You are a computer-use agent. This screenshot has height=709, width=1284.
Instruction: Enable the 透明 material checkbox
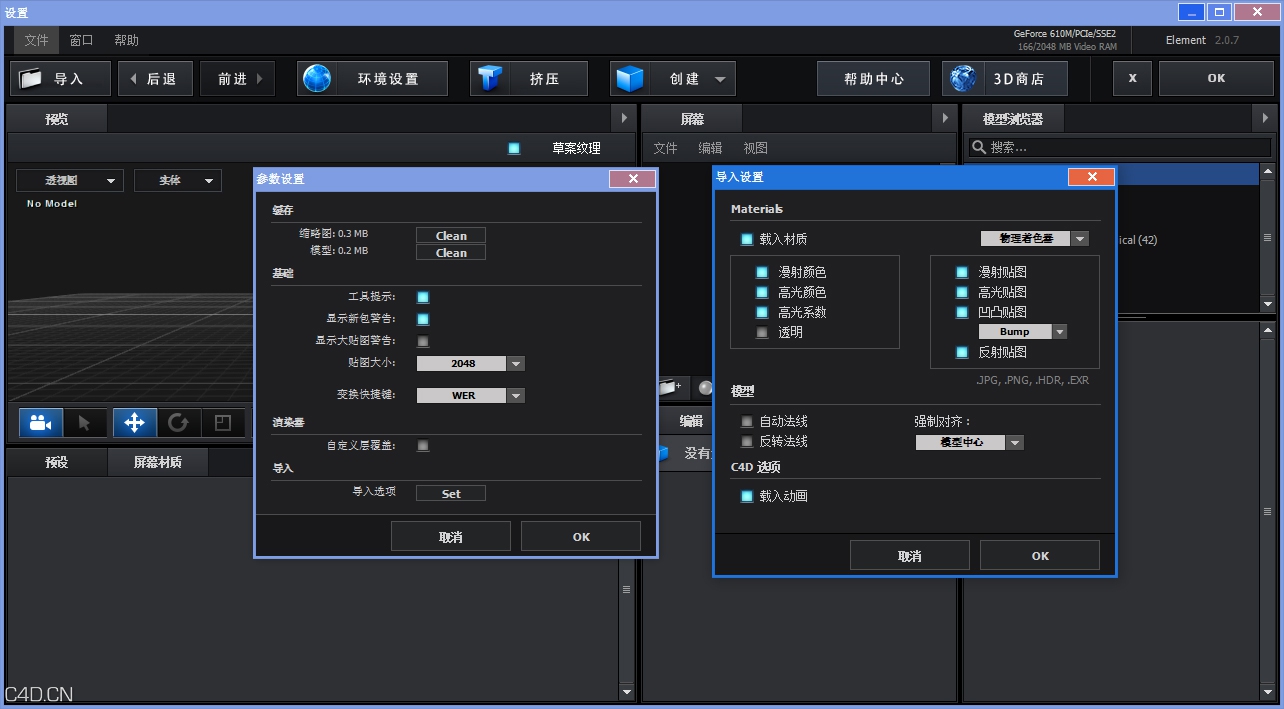click(x=761, y=333)
